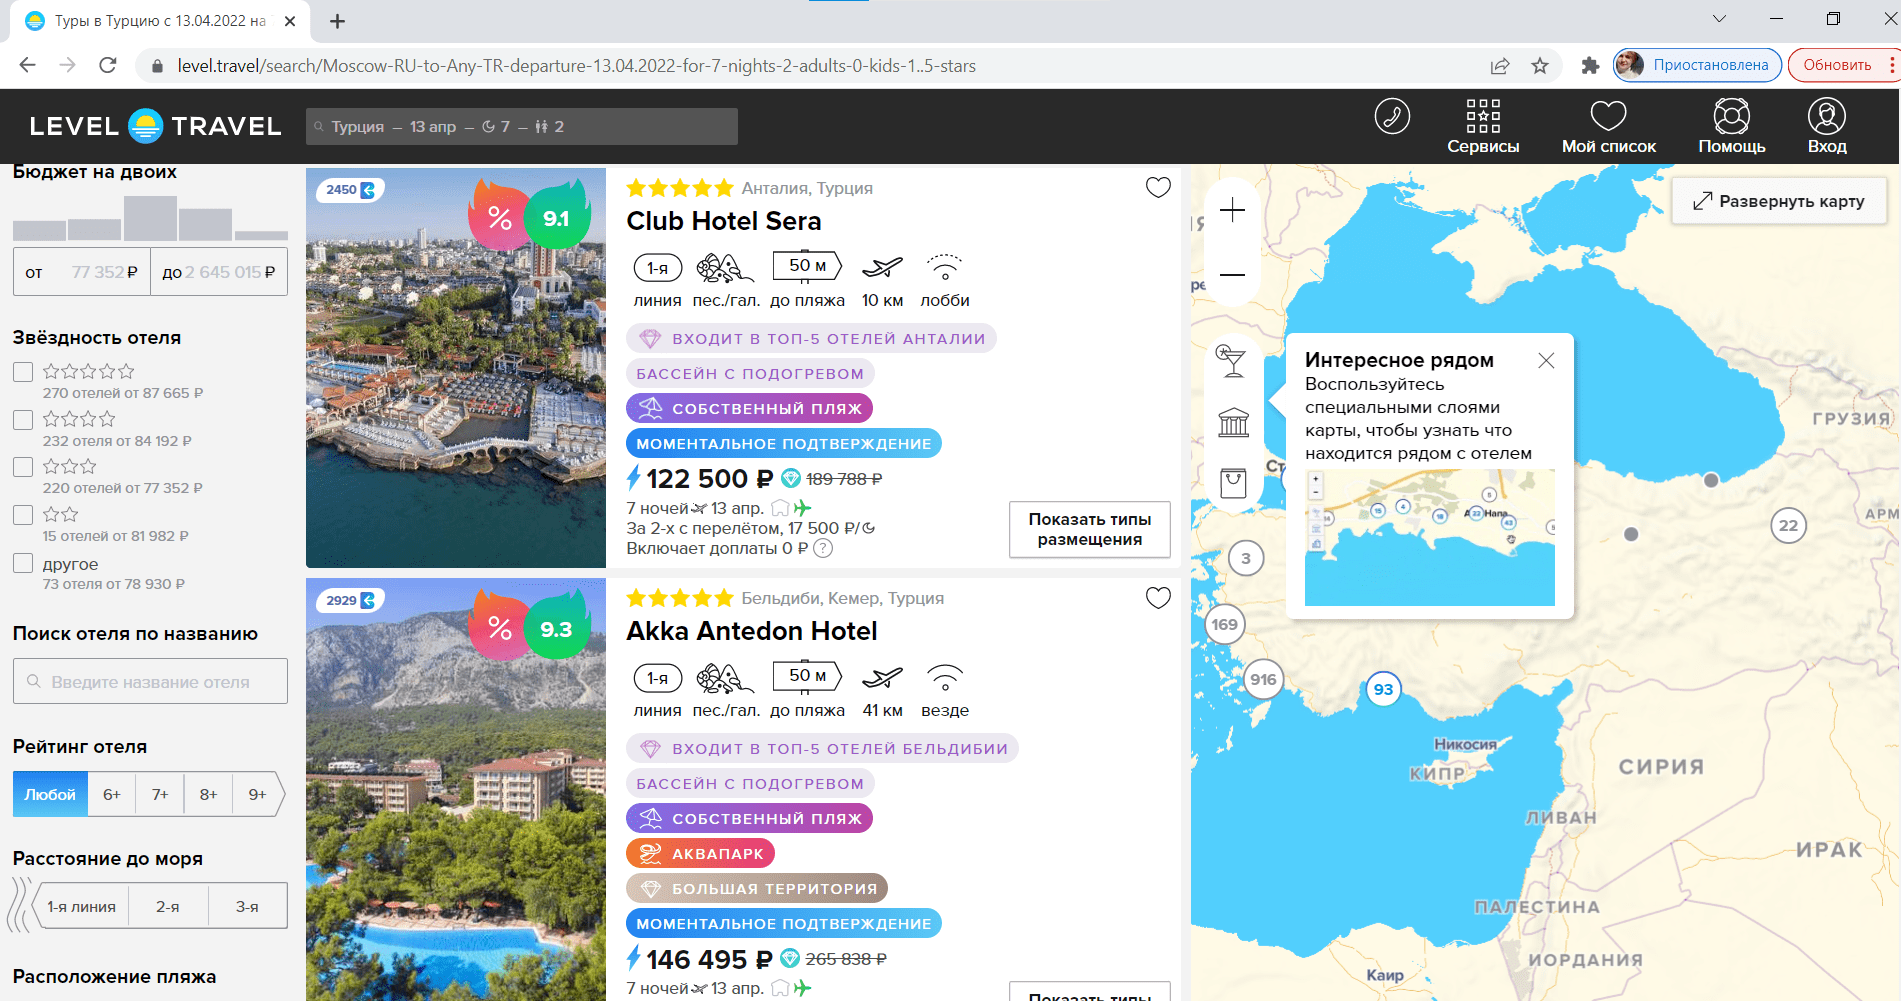Add Akka Antedon Hotel to favorites heart
Viewport: 1901px width, 1001px height.
tap(1158, 598)
